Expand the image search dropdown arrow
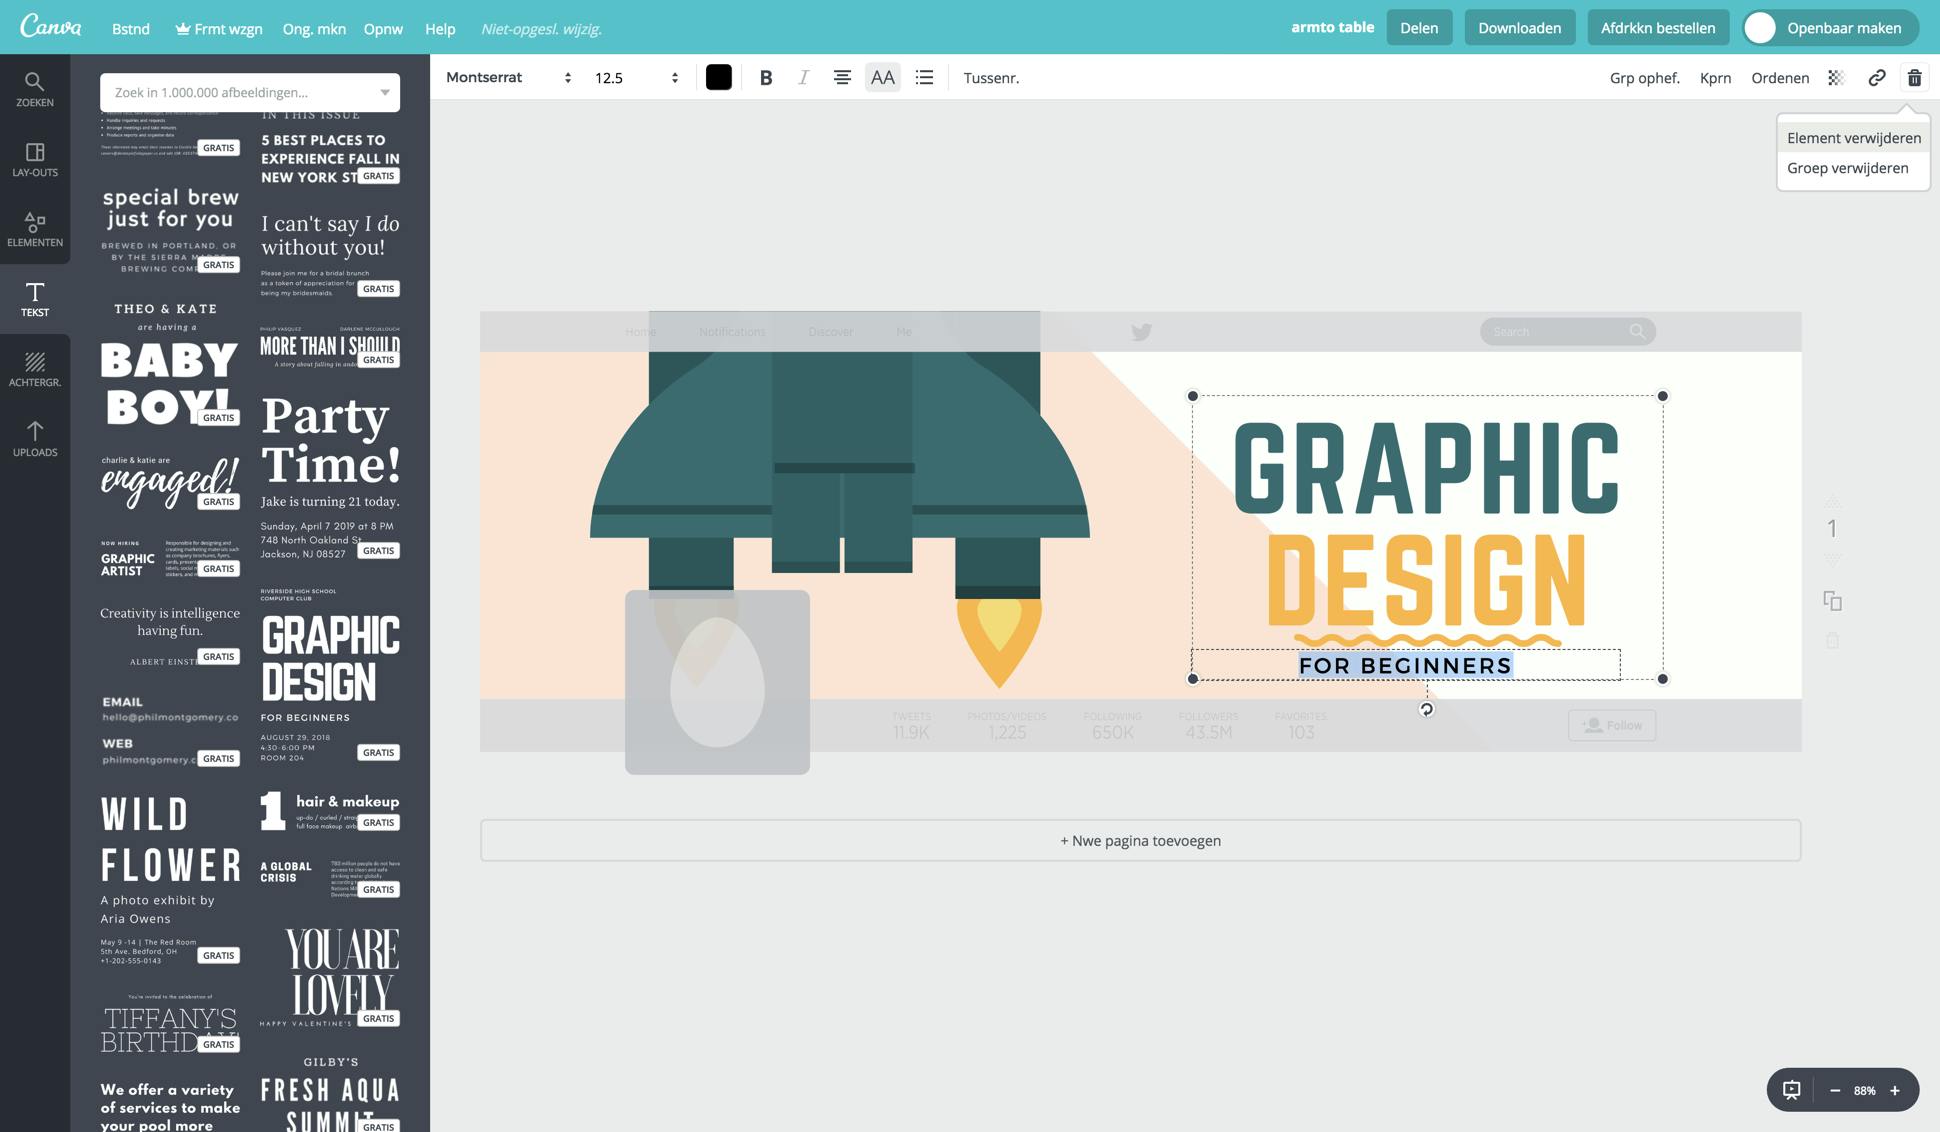 (385, 92)
